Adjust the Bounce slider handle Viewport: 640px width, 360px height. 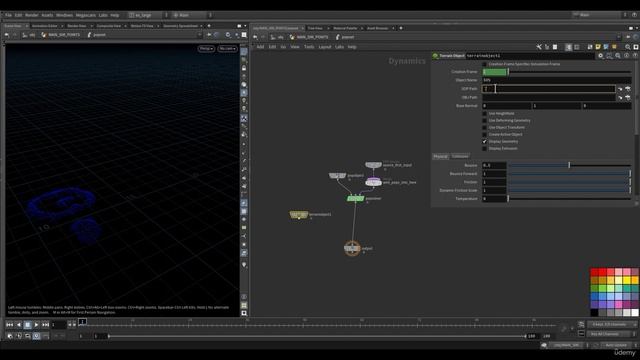569,165
